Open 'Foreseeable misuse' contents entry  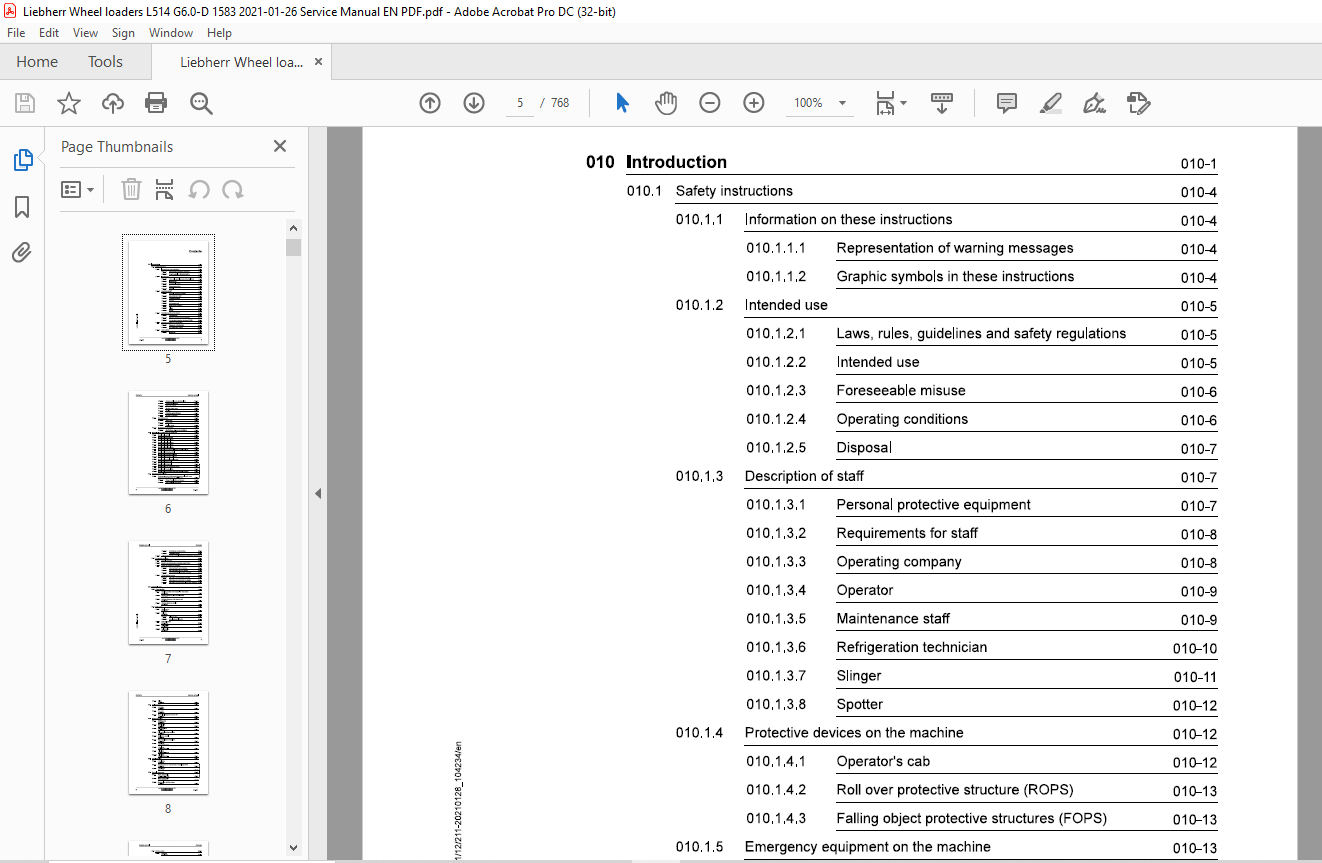(901, 391)
